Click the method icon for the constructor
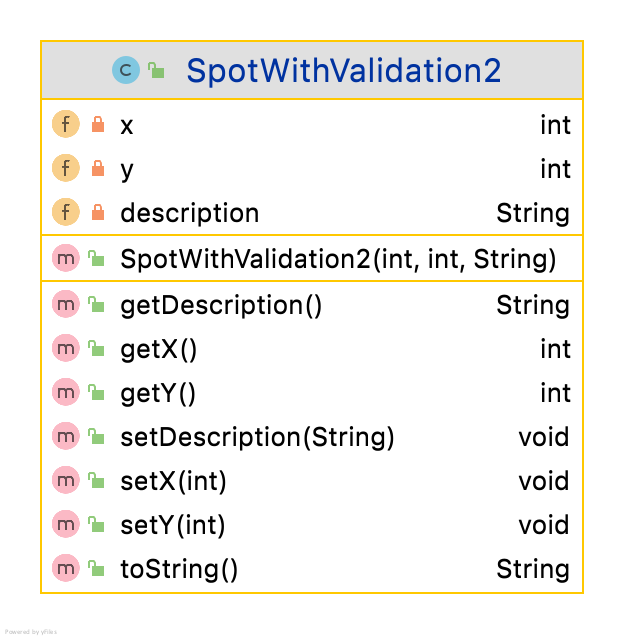This screenshot has height=640, width=640. 66,260
